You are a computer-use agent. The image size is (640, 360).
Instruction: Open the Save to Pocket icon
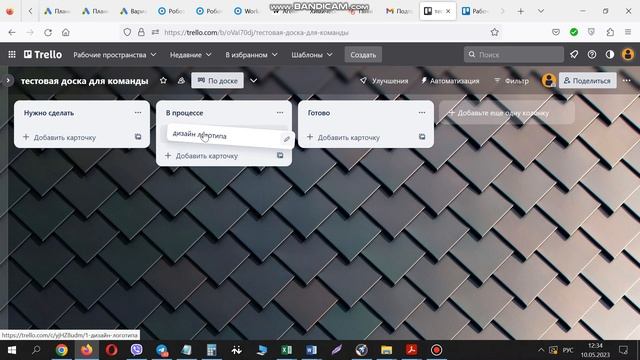[556, 32]
